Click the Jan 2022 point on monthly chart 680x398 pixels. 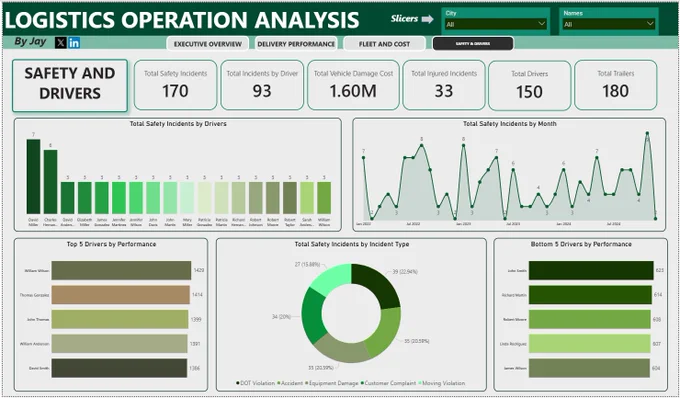click(x=363, y=158)
